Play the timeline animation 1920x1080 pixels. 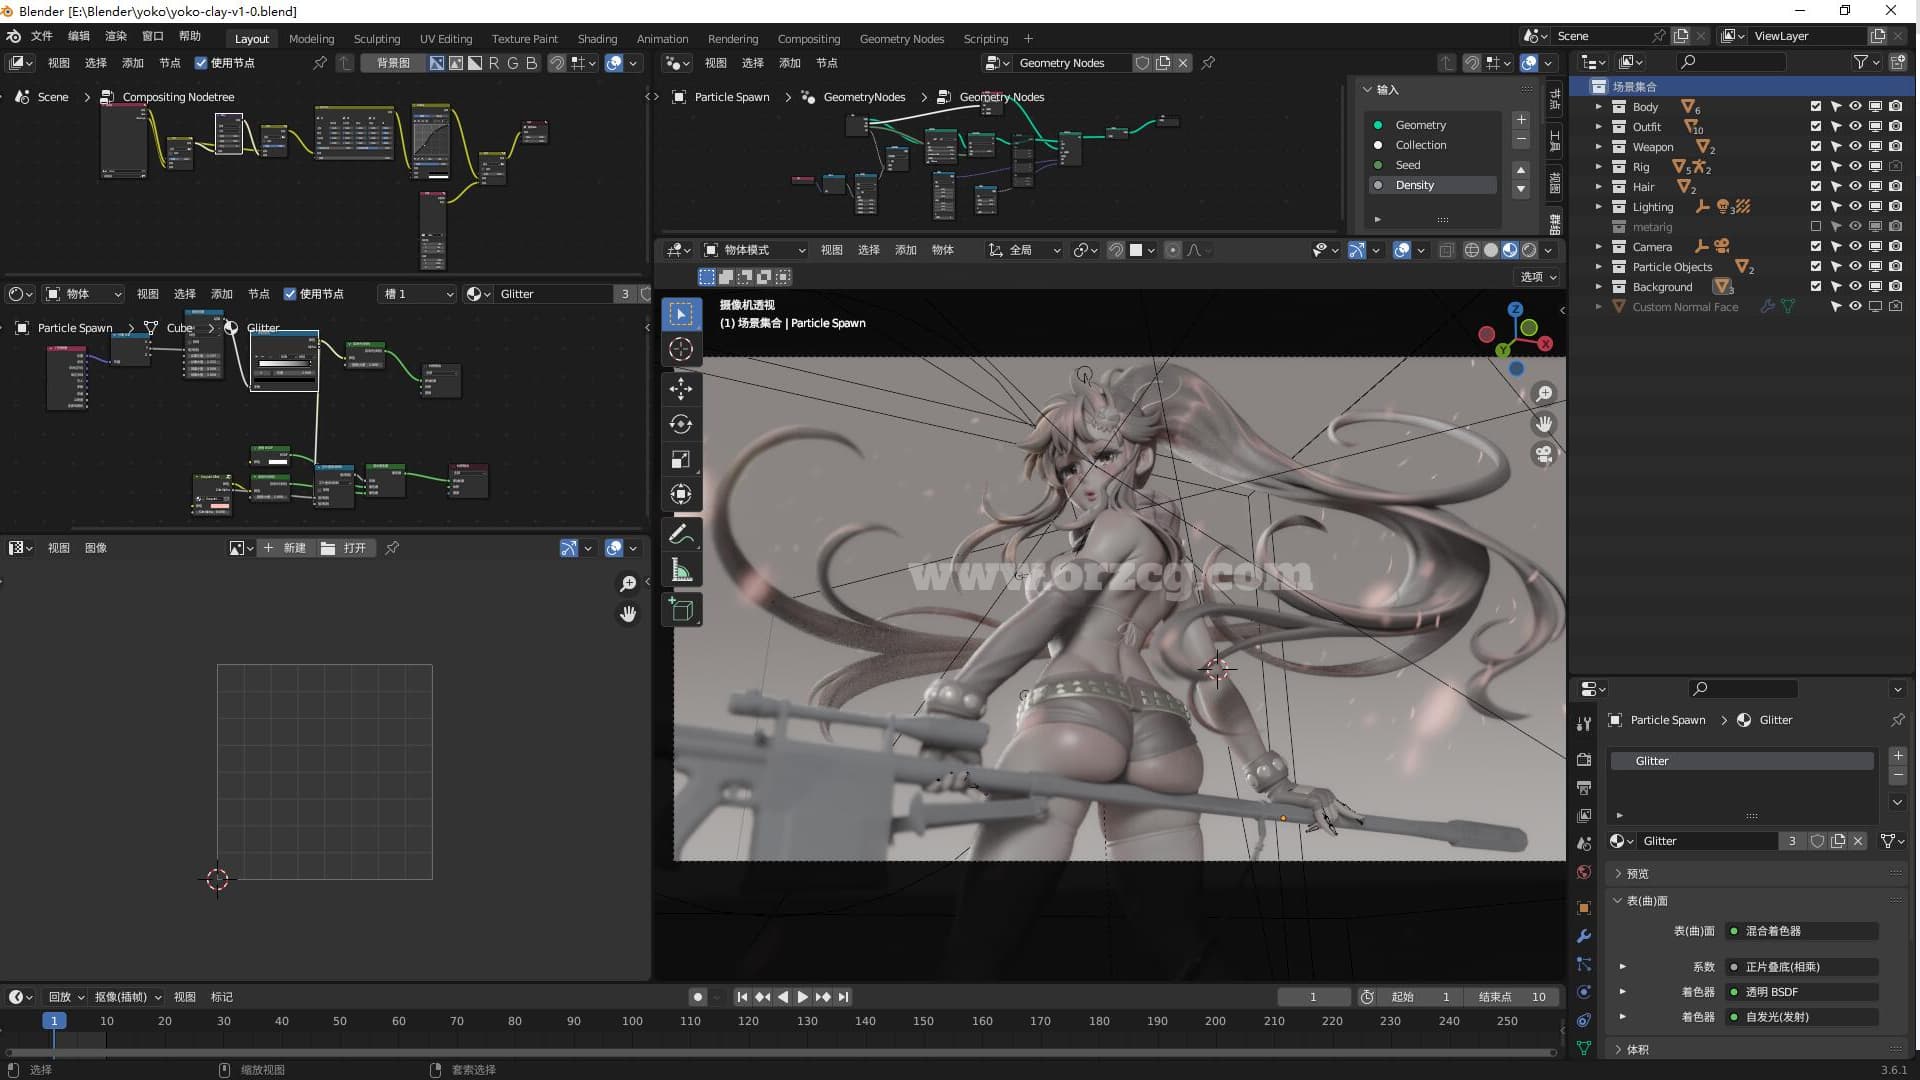[x=802, y=997]
